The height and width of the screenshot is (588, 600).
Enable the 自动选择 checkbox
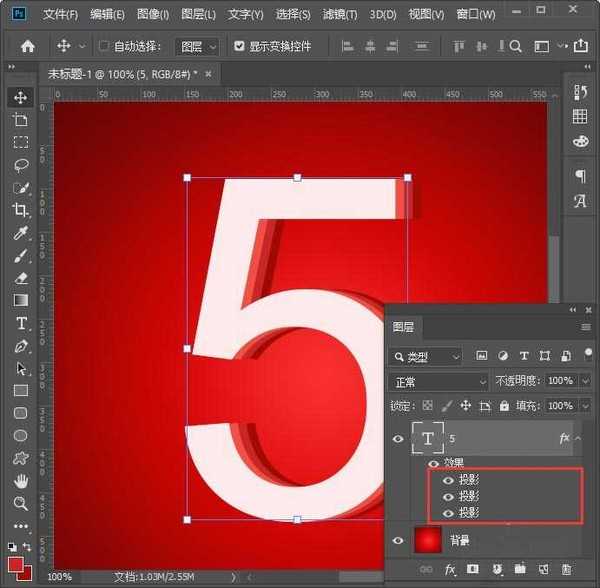(104, 46)
